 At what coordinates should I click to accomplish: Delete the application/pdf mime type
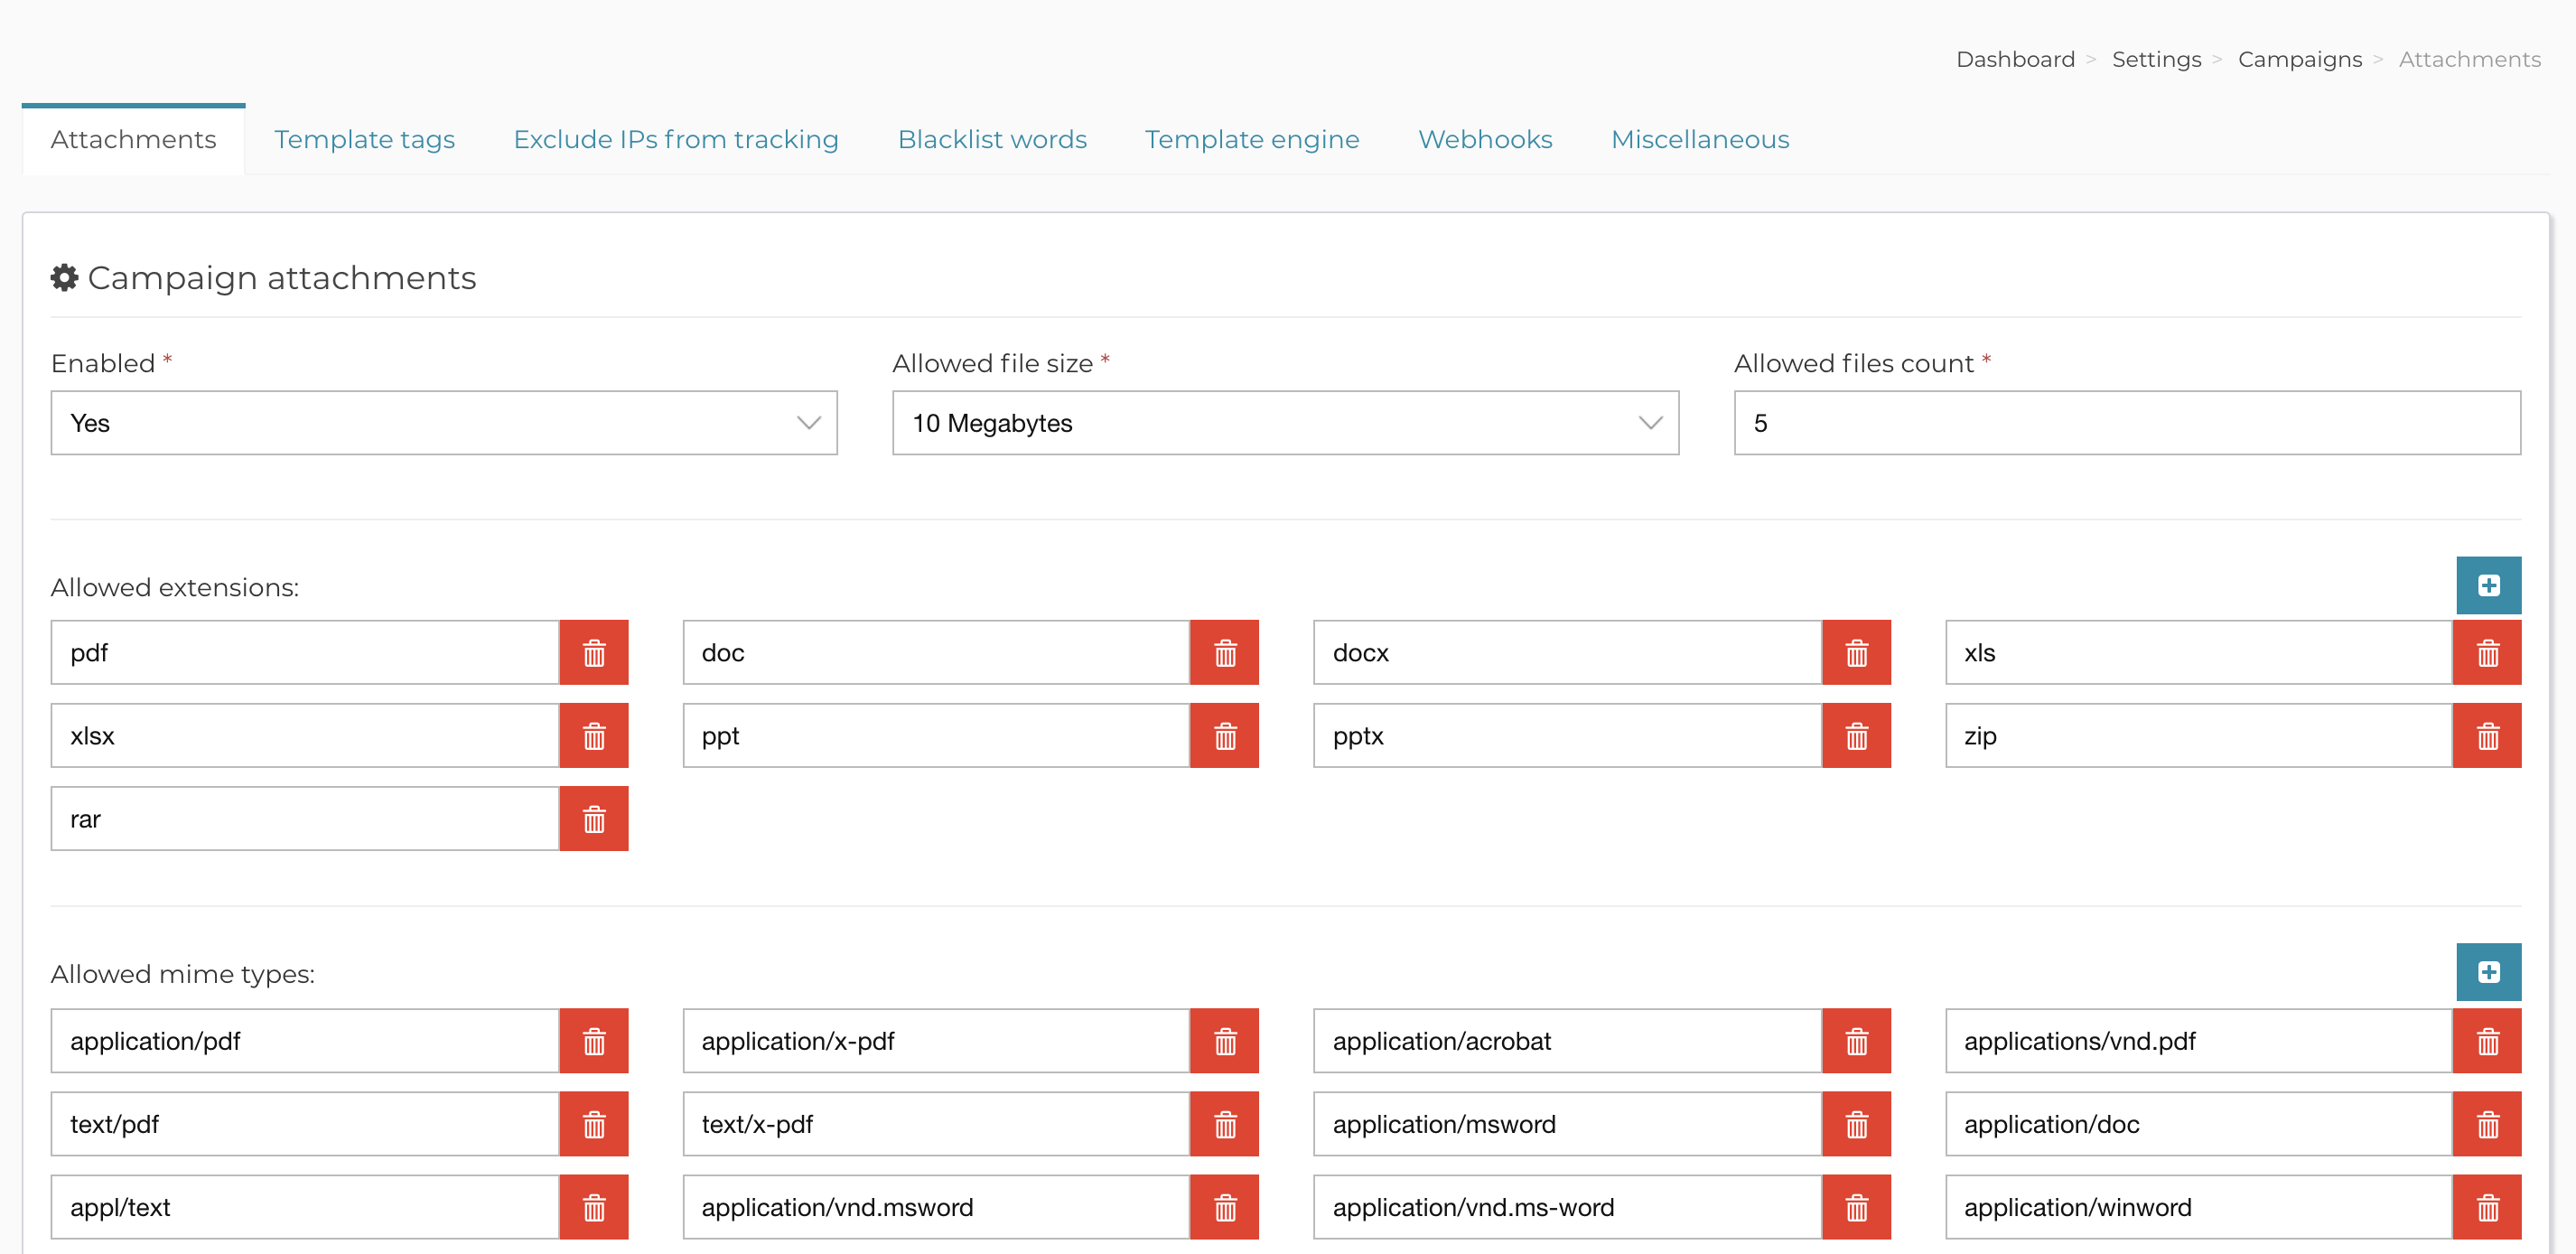click(594, 1040)
